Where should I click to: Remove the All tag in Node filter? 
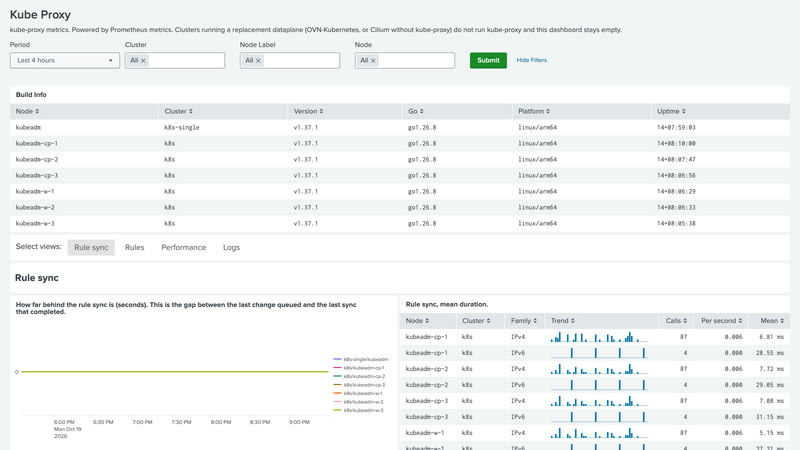pos(373,61)
